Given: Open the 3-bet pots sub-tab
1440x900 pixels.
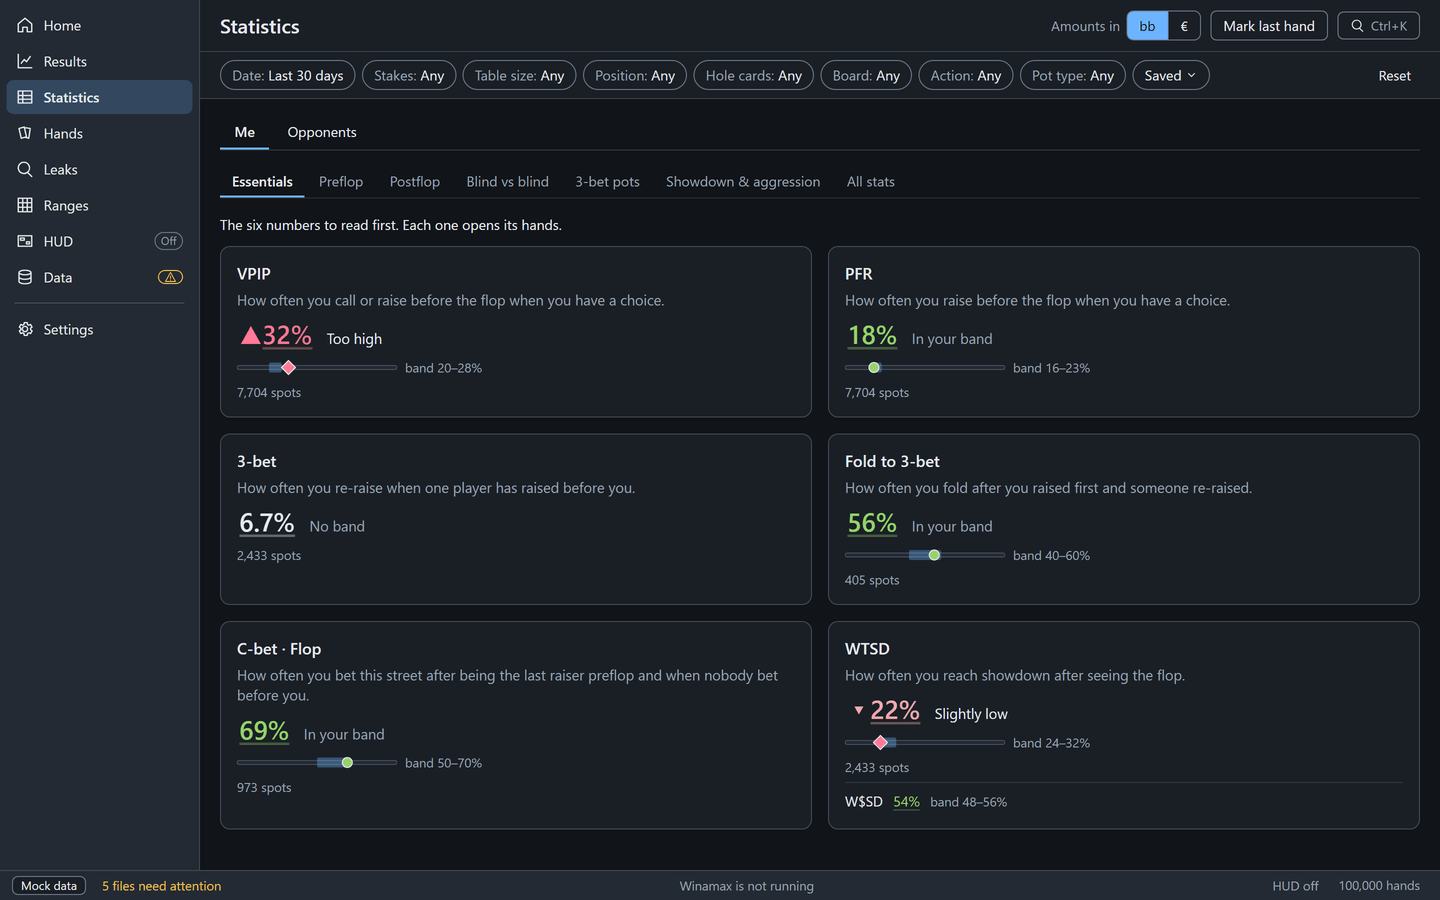Looking at the screenshot, I should 607,181.
